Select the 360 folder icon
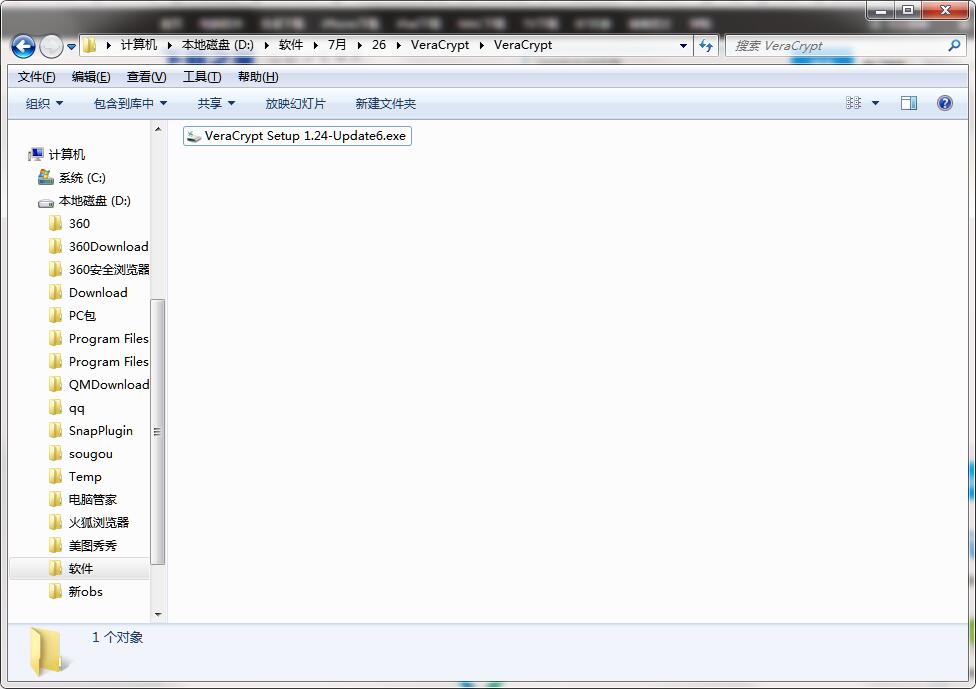The image size is (976, 689). coord(55,223)
